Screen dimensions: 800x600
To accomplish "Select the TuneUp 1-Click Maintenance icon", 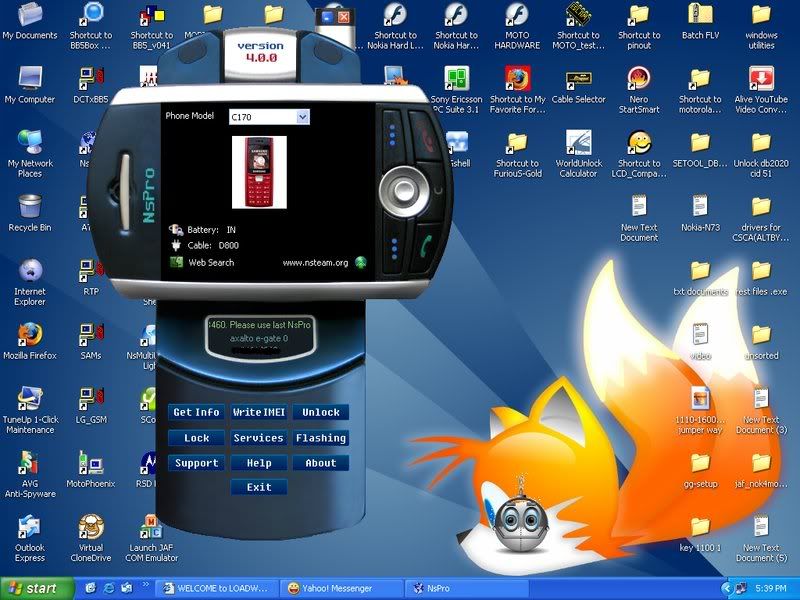I will click(x=30, y=410).
